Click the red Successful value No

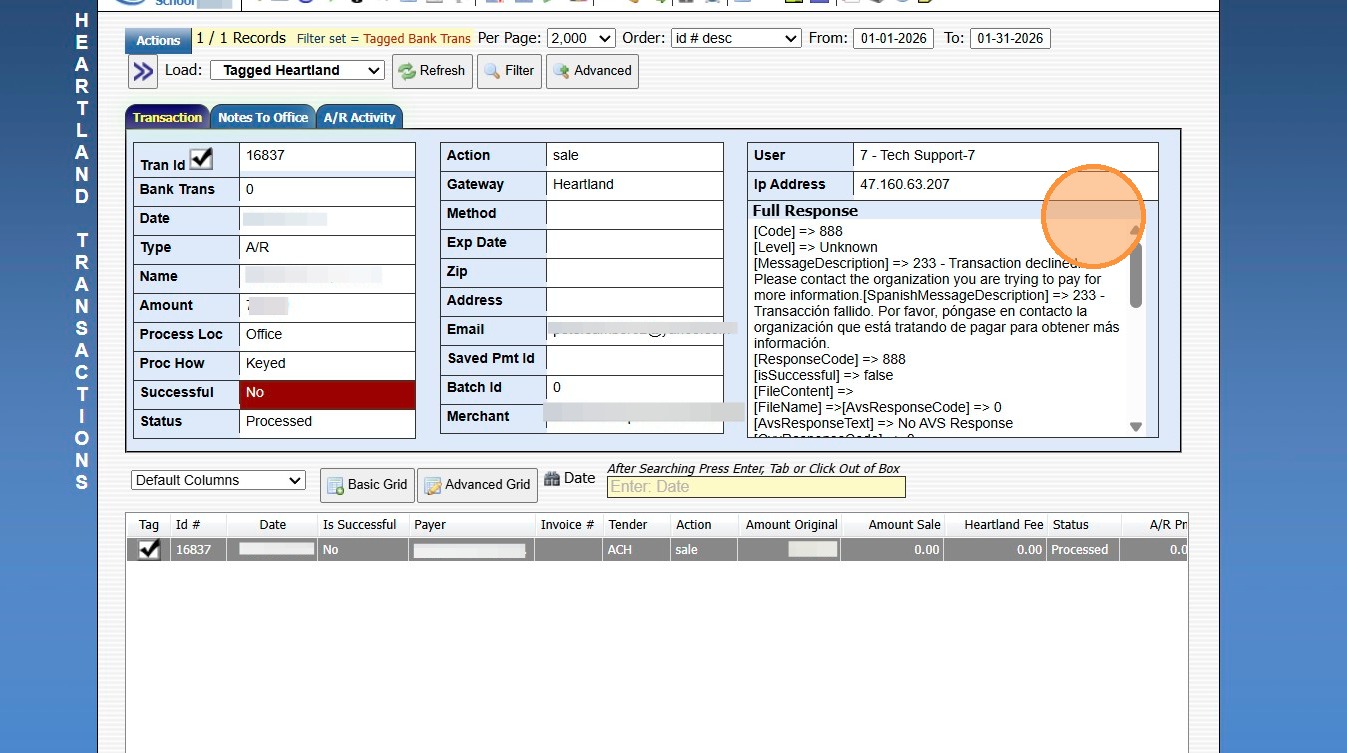click(x=327, y=394)
